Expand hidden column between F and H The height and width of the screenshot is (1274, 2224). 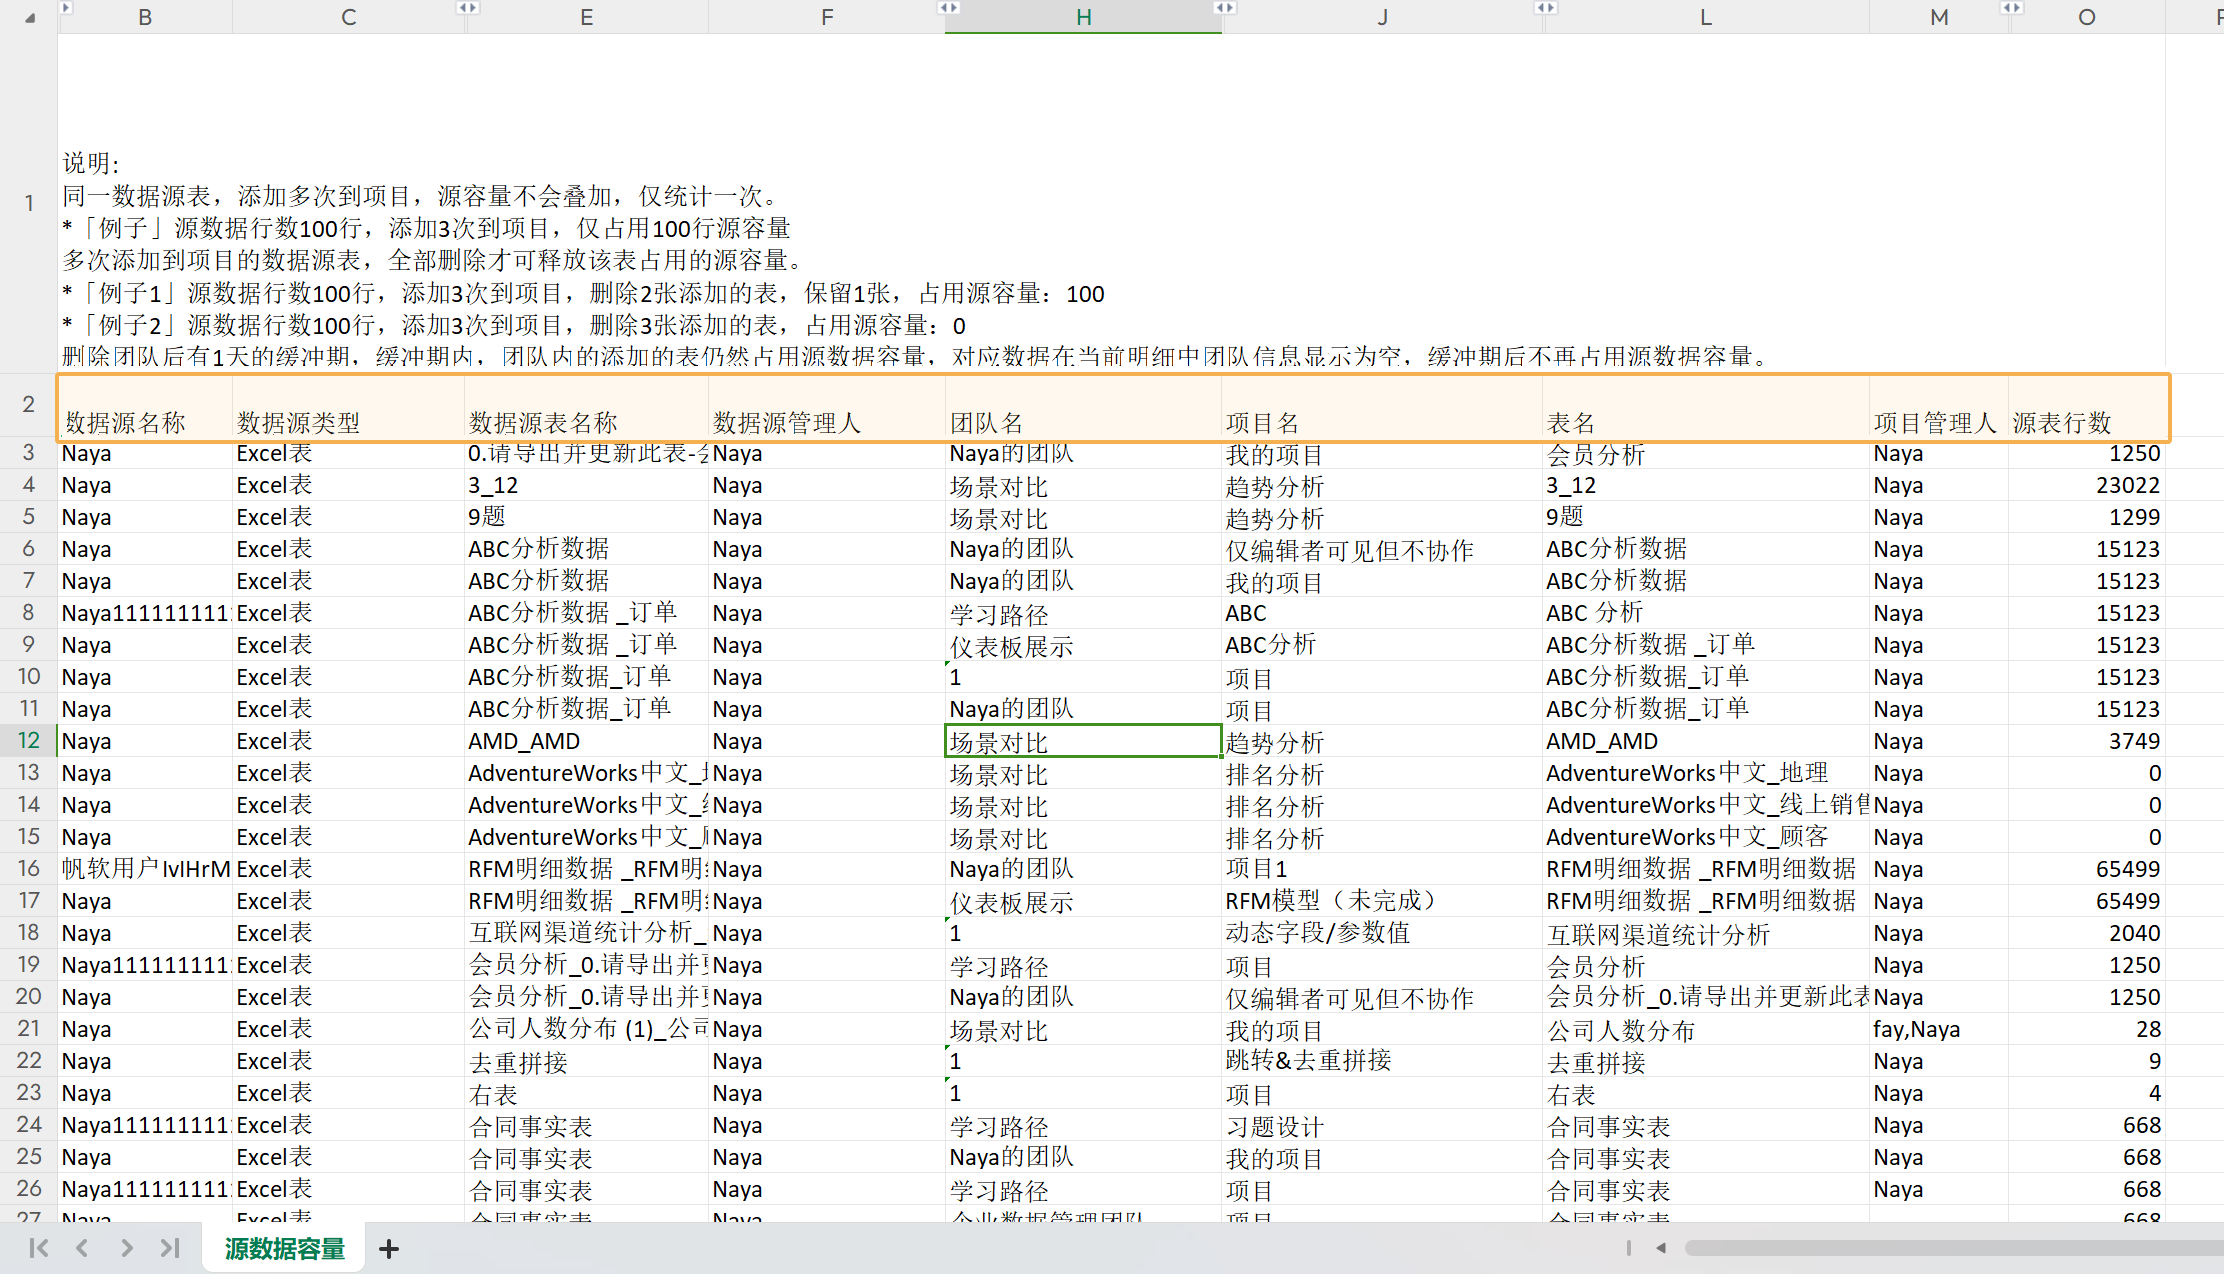[948, 8]
